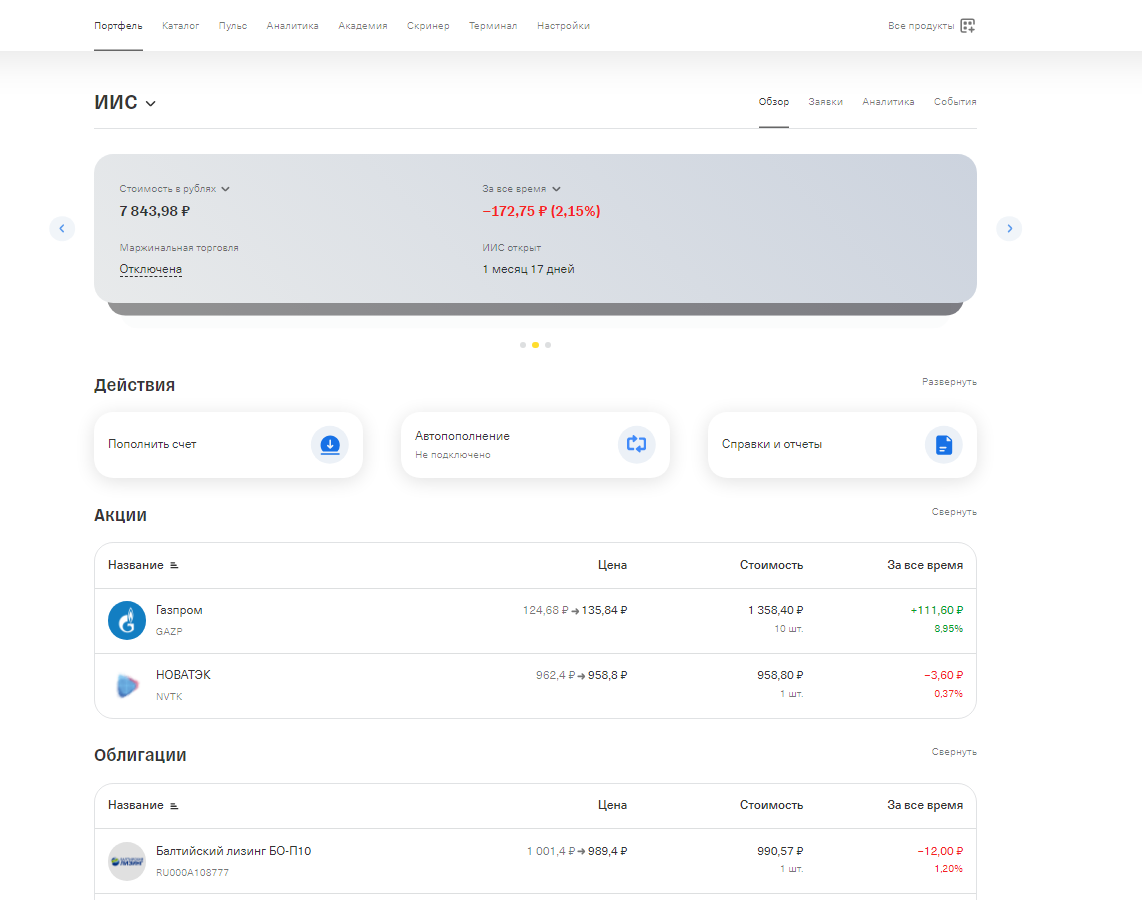Click Стоимость column header in Облигации
This screenshot has width=1142, height=900.
tap(771, 805)
